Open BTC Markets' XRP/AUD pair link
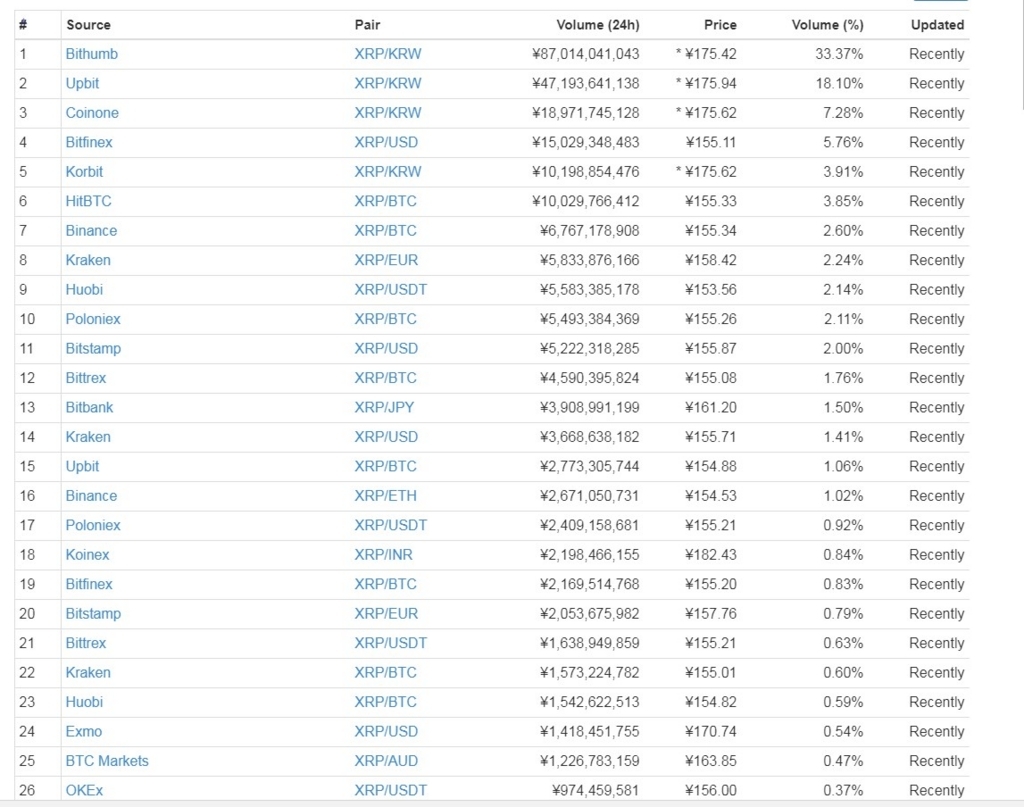The width and height of the screenshot is (1024, 807). [x=386, y=761]
